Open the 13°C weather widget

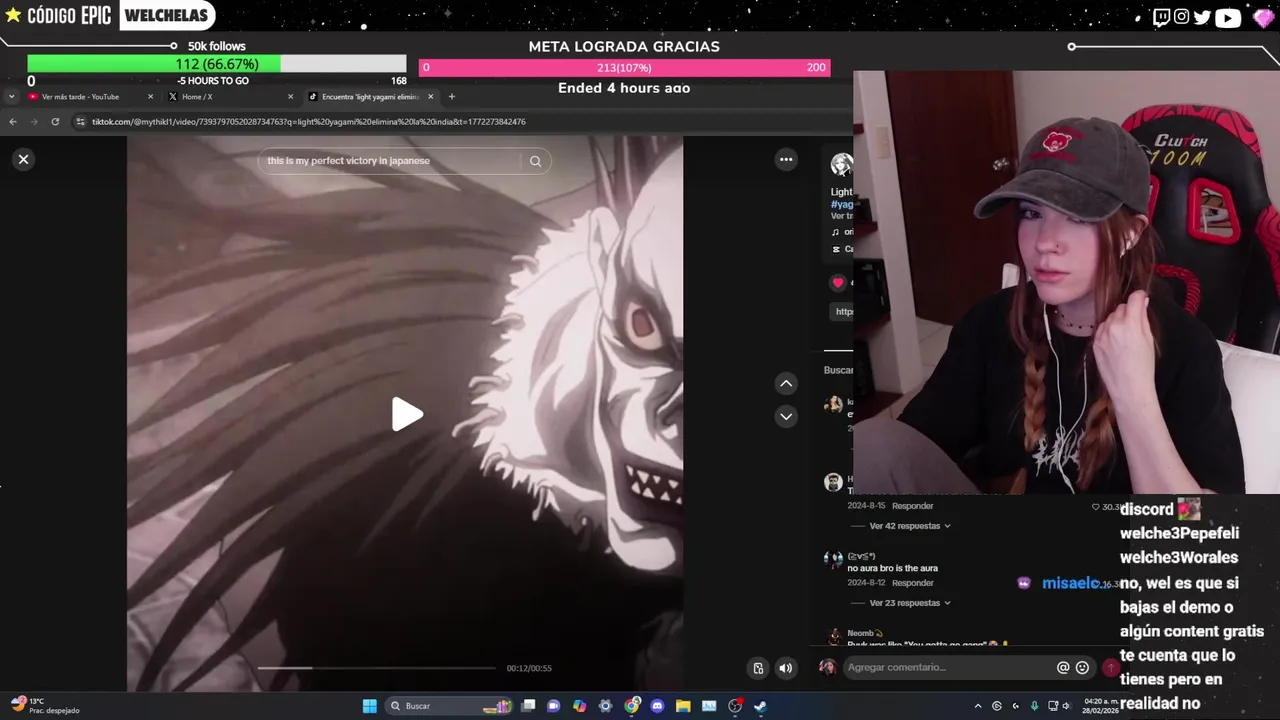coord(44,706)
